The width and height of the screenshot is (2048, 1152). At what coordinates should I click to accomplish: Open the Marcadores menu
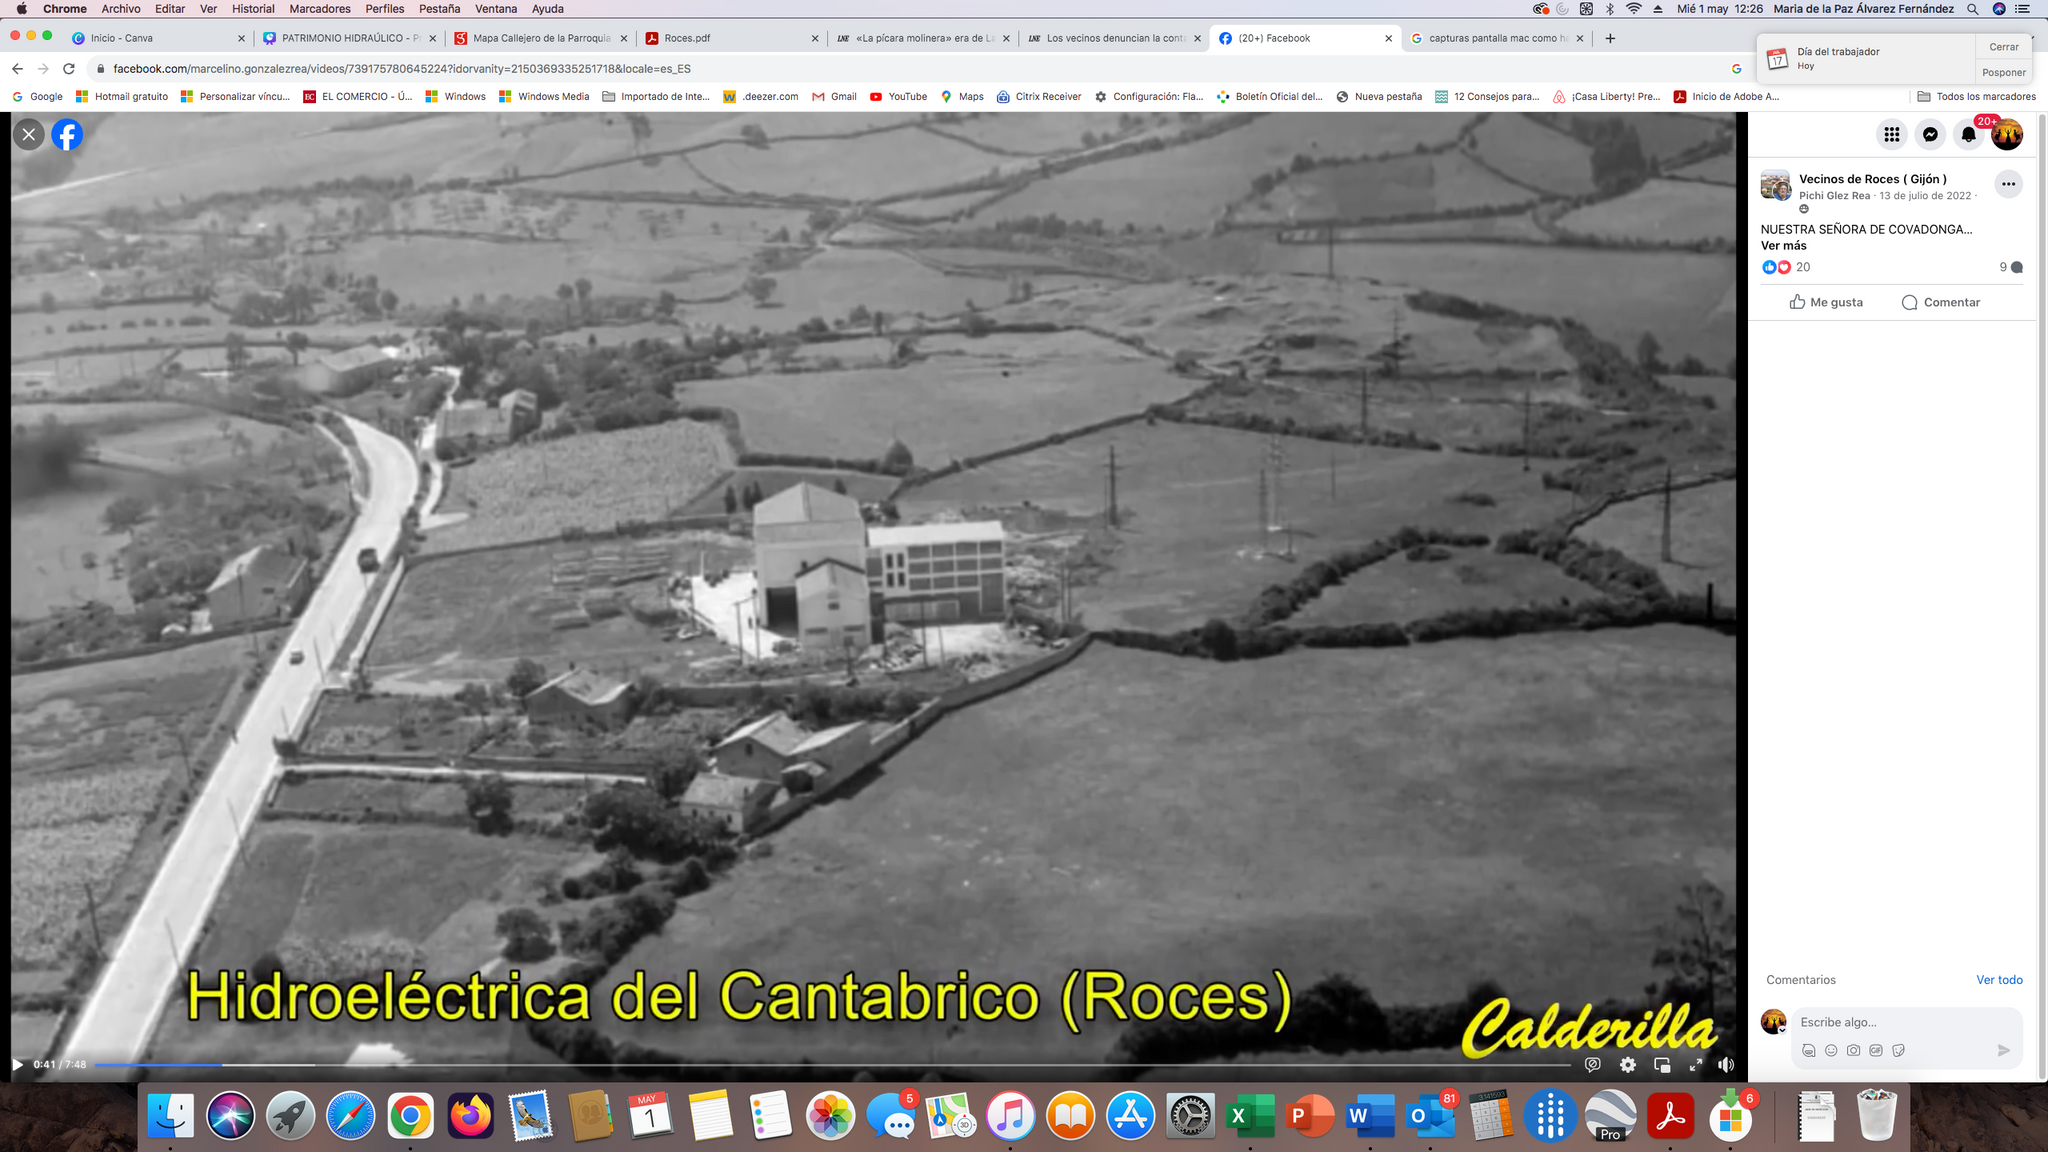point(320,9)
